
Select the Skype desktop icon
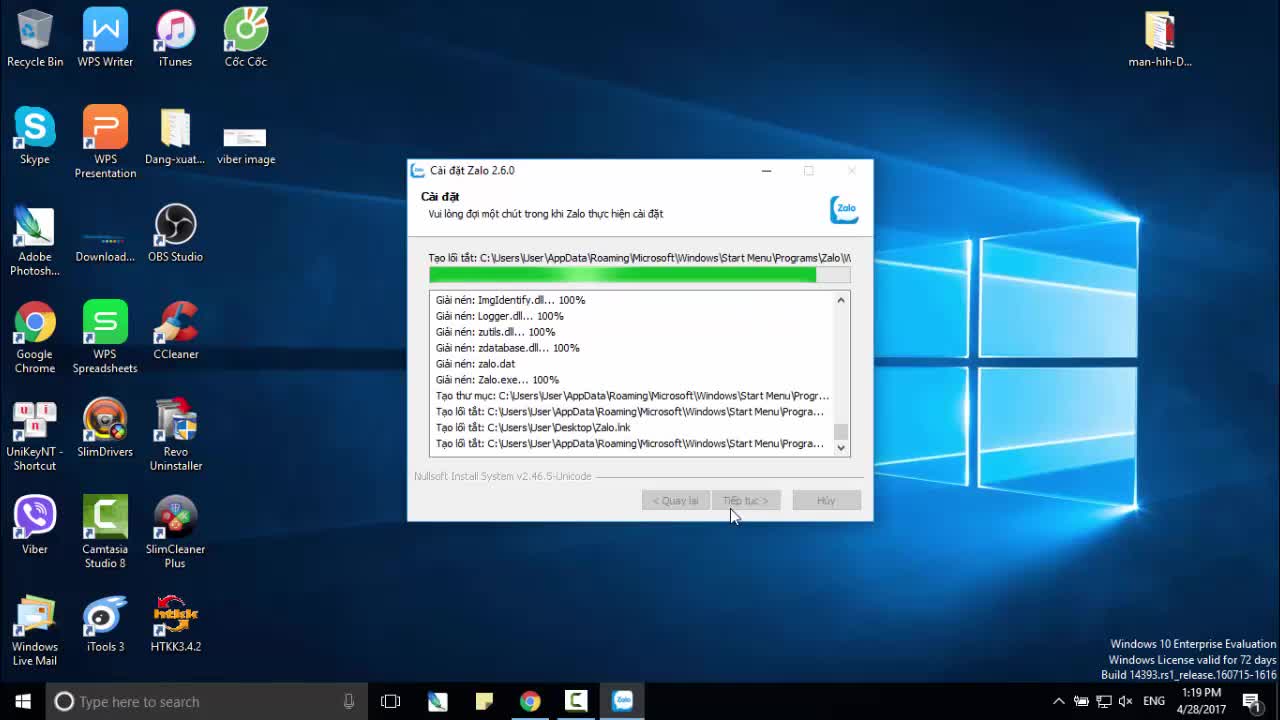click(x=35, y=136)
